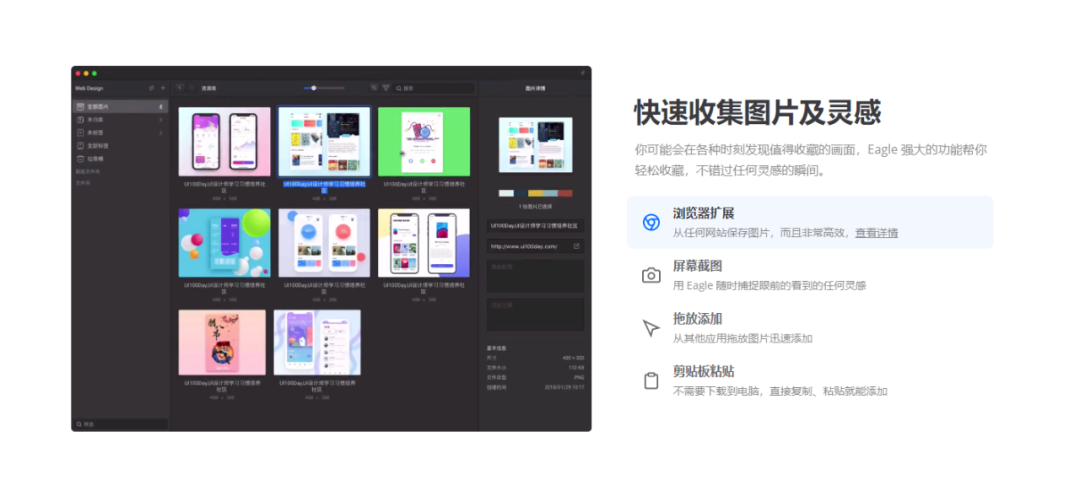
Task: Select the pink two-phone finance app thumbnail
Action: click(x=225, y=141)
